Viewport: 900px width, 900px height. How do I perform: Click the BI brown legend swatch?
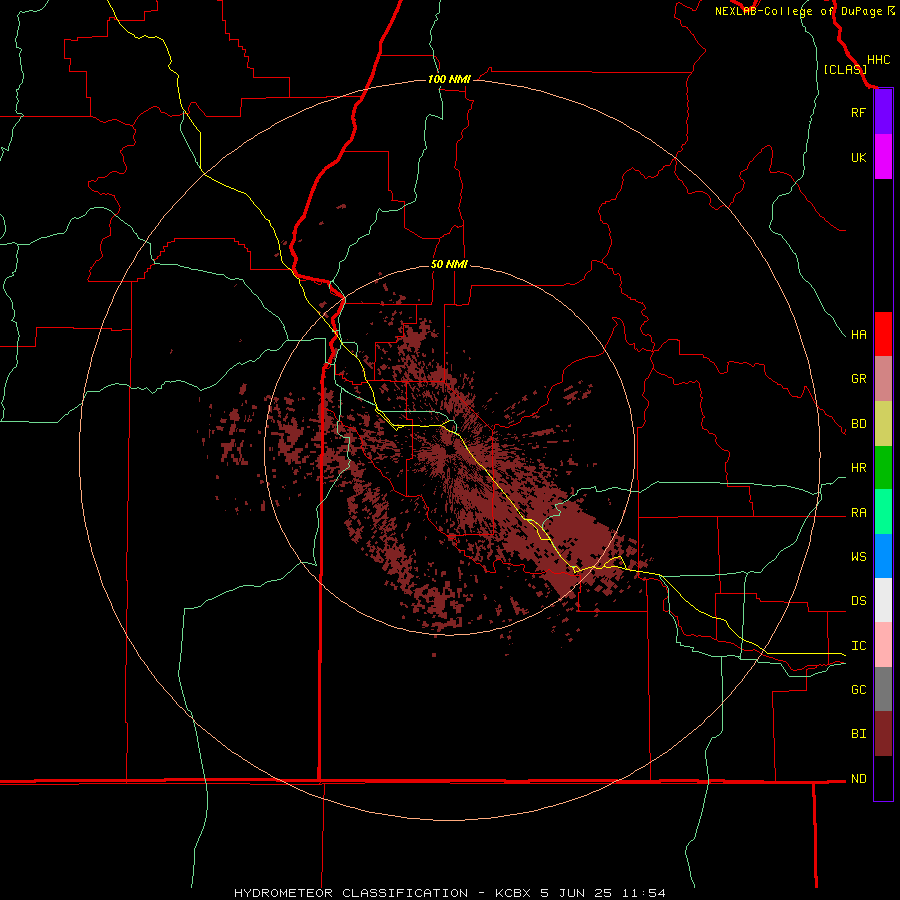click(883, 734)
